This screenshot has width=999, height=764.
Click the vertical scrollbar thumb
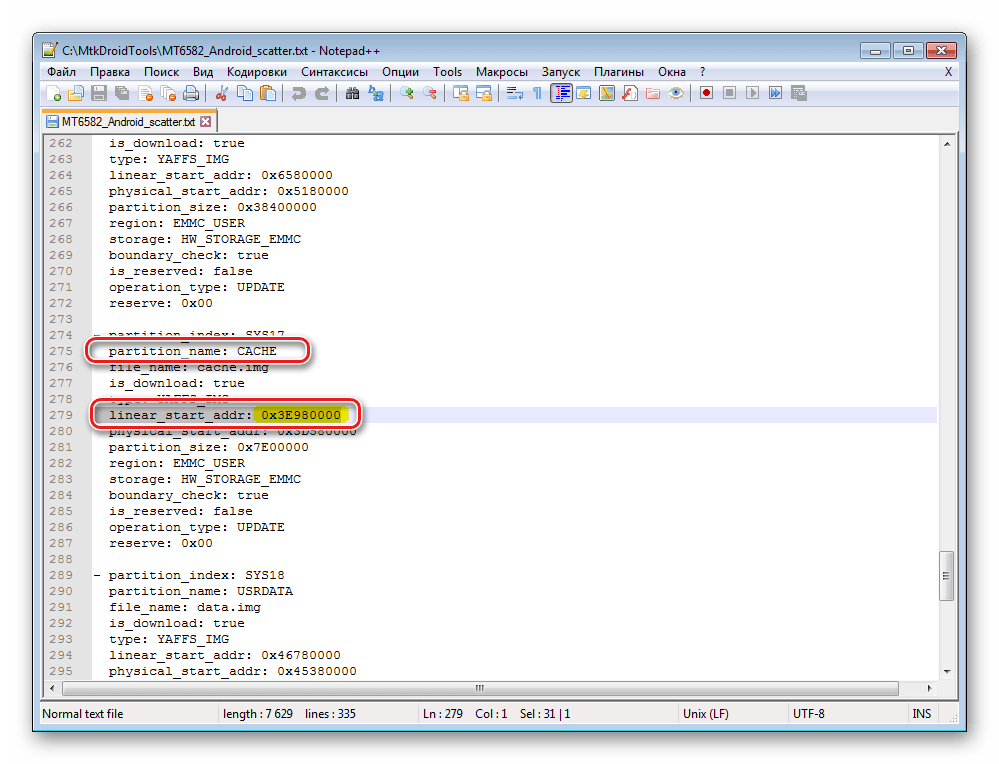[947, 576]
